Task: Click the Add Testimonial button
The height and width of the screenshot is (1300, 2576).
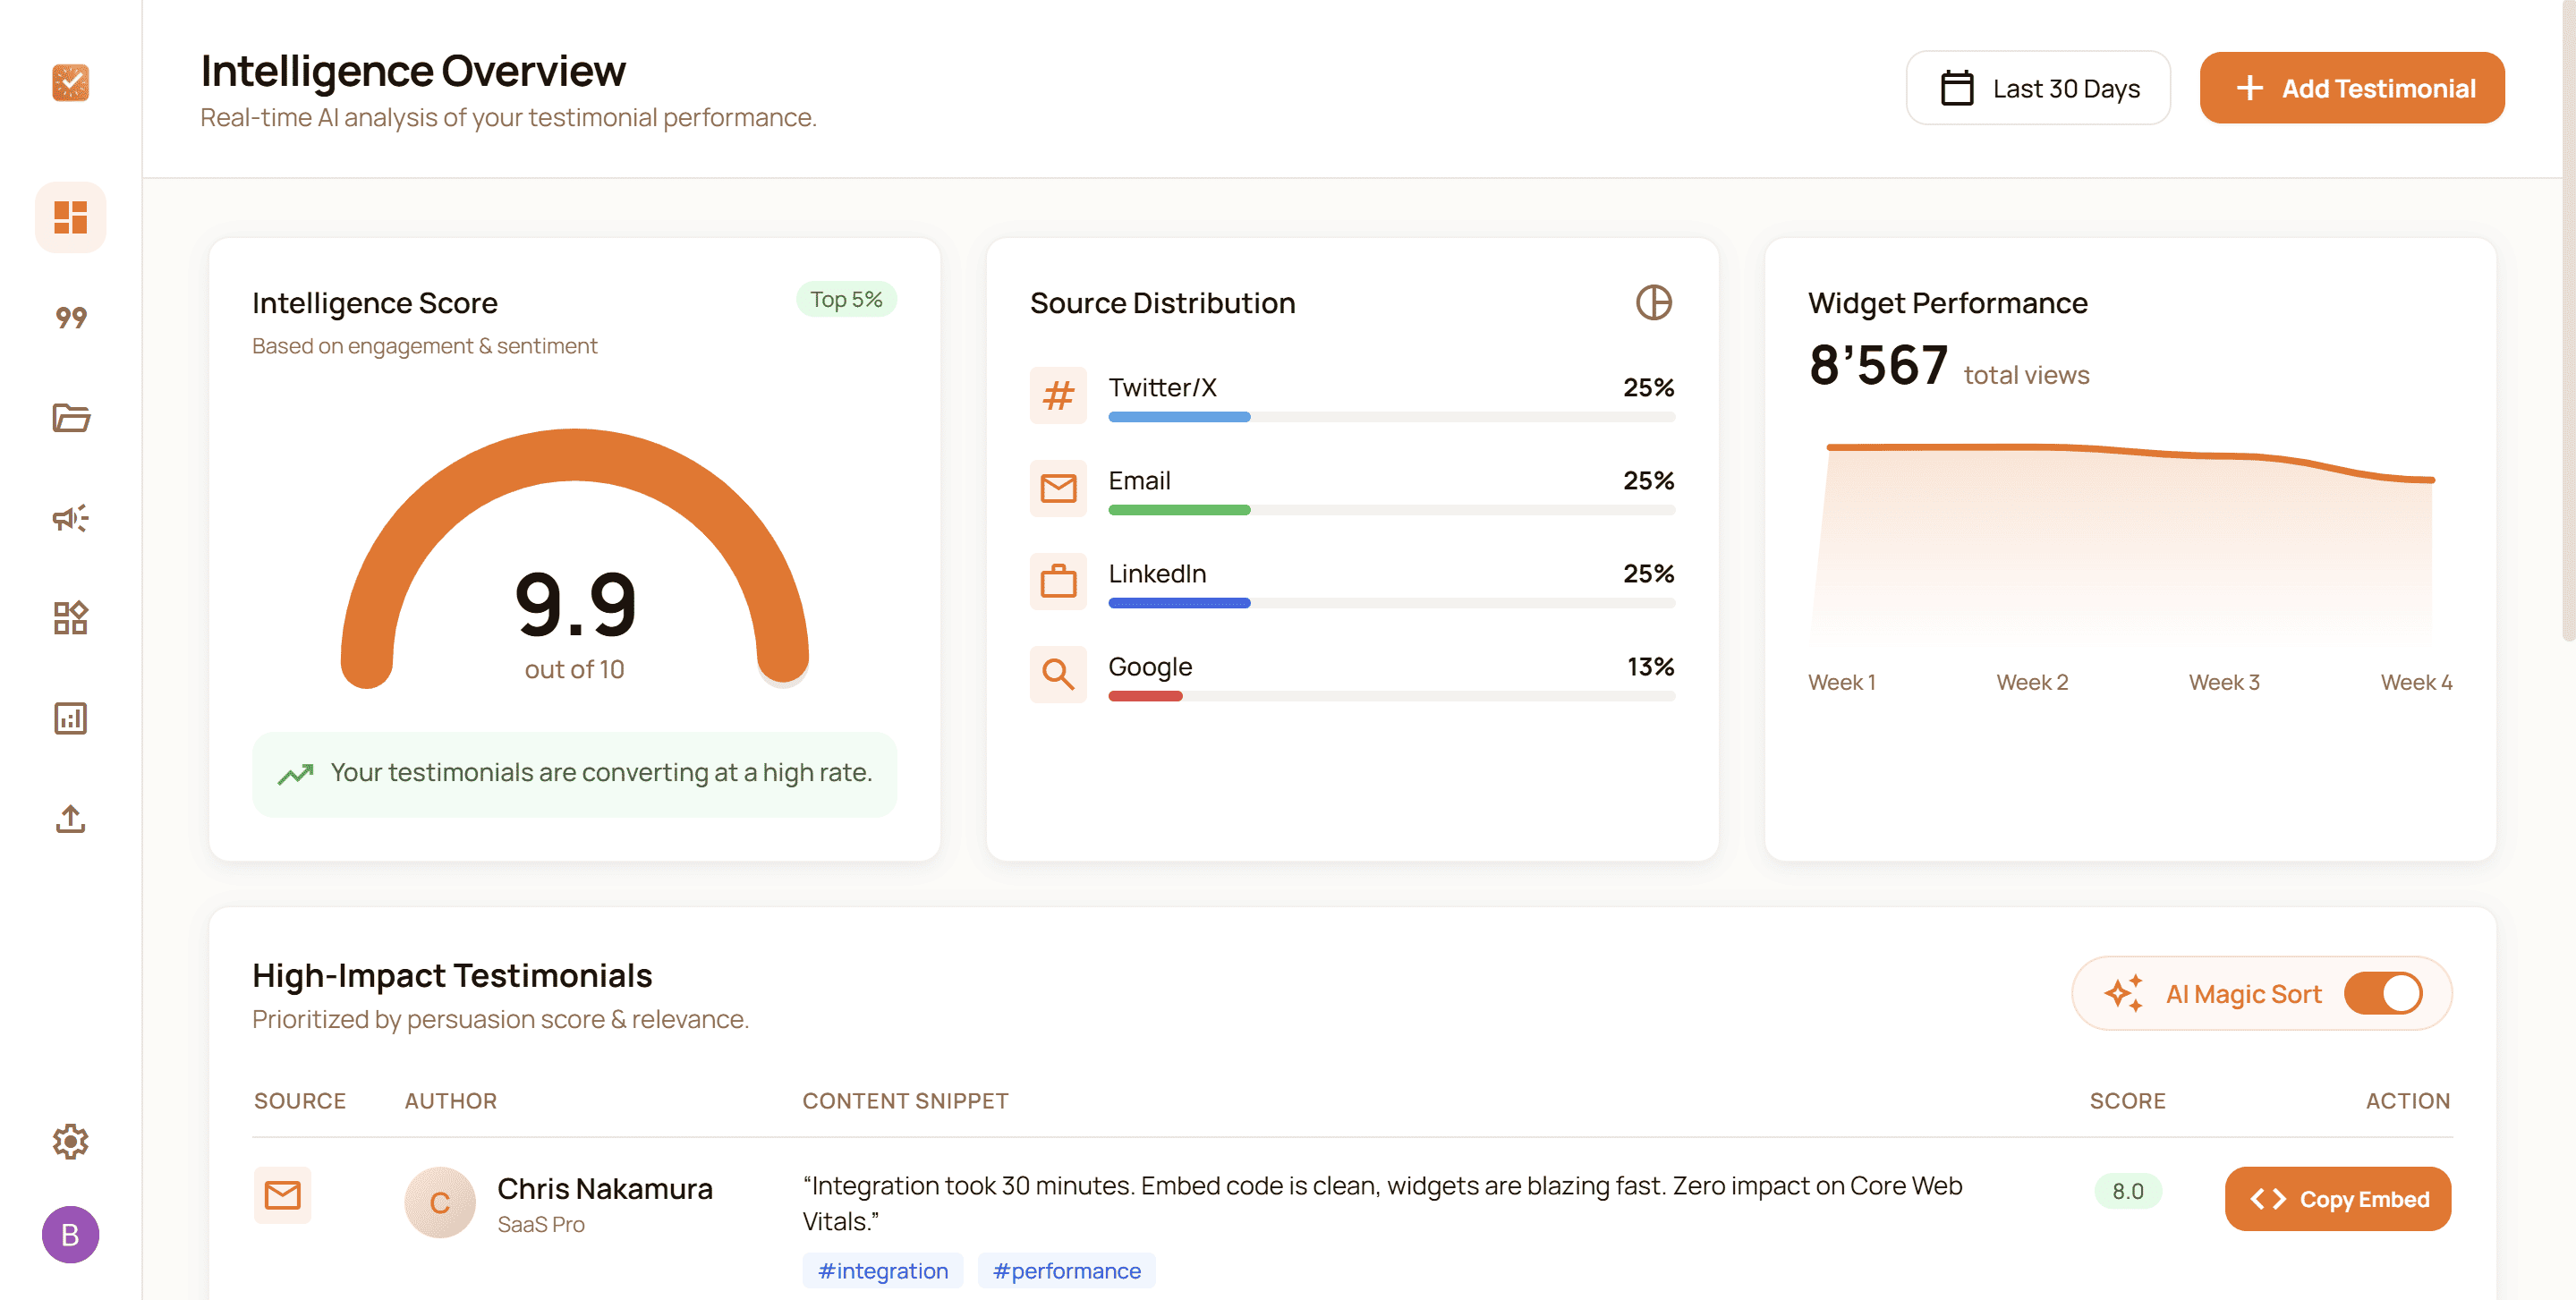Action: [2351, 88]
